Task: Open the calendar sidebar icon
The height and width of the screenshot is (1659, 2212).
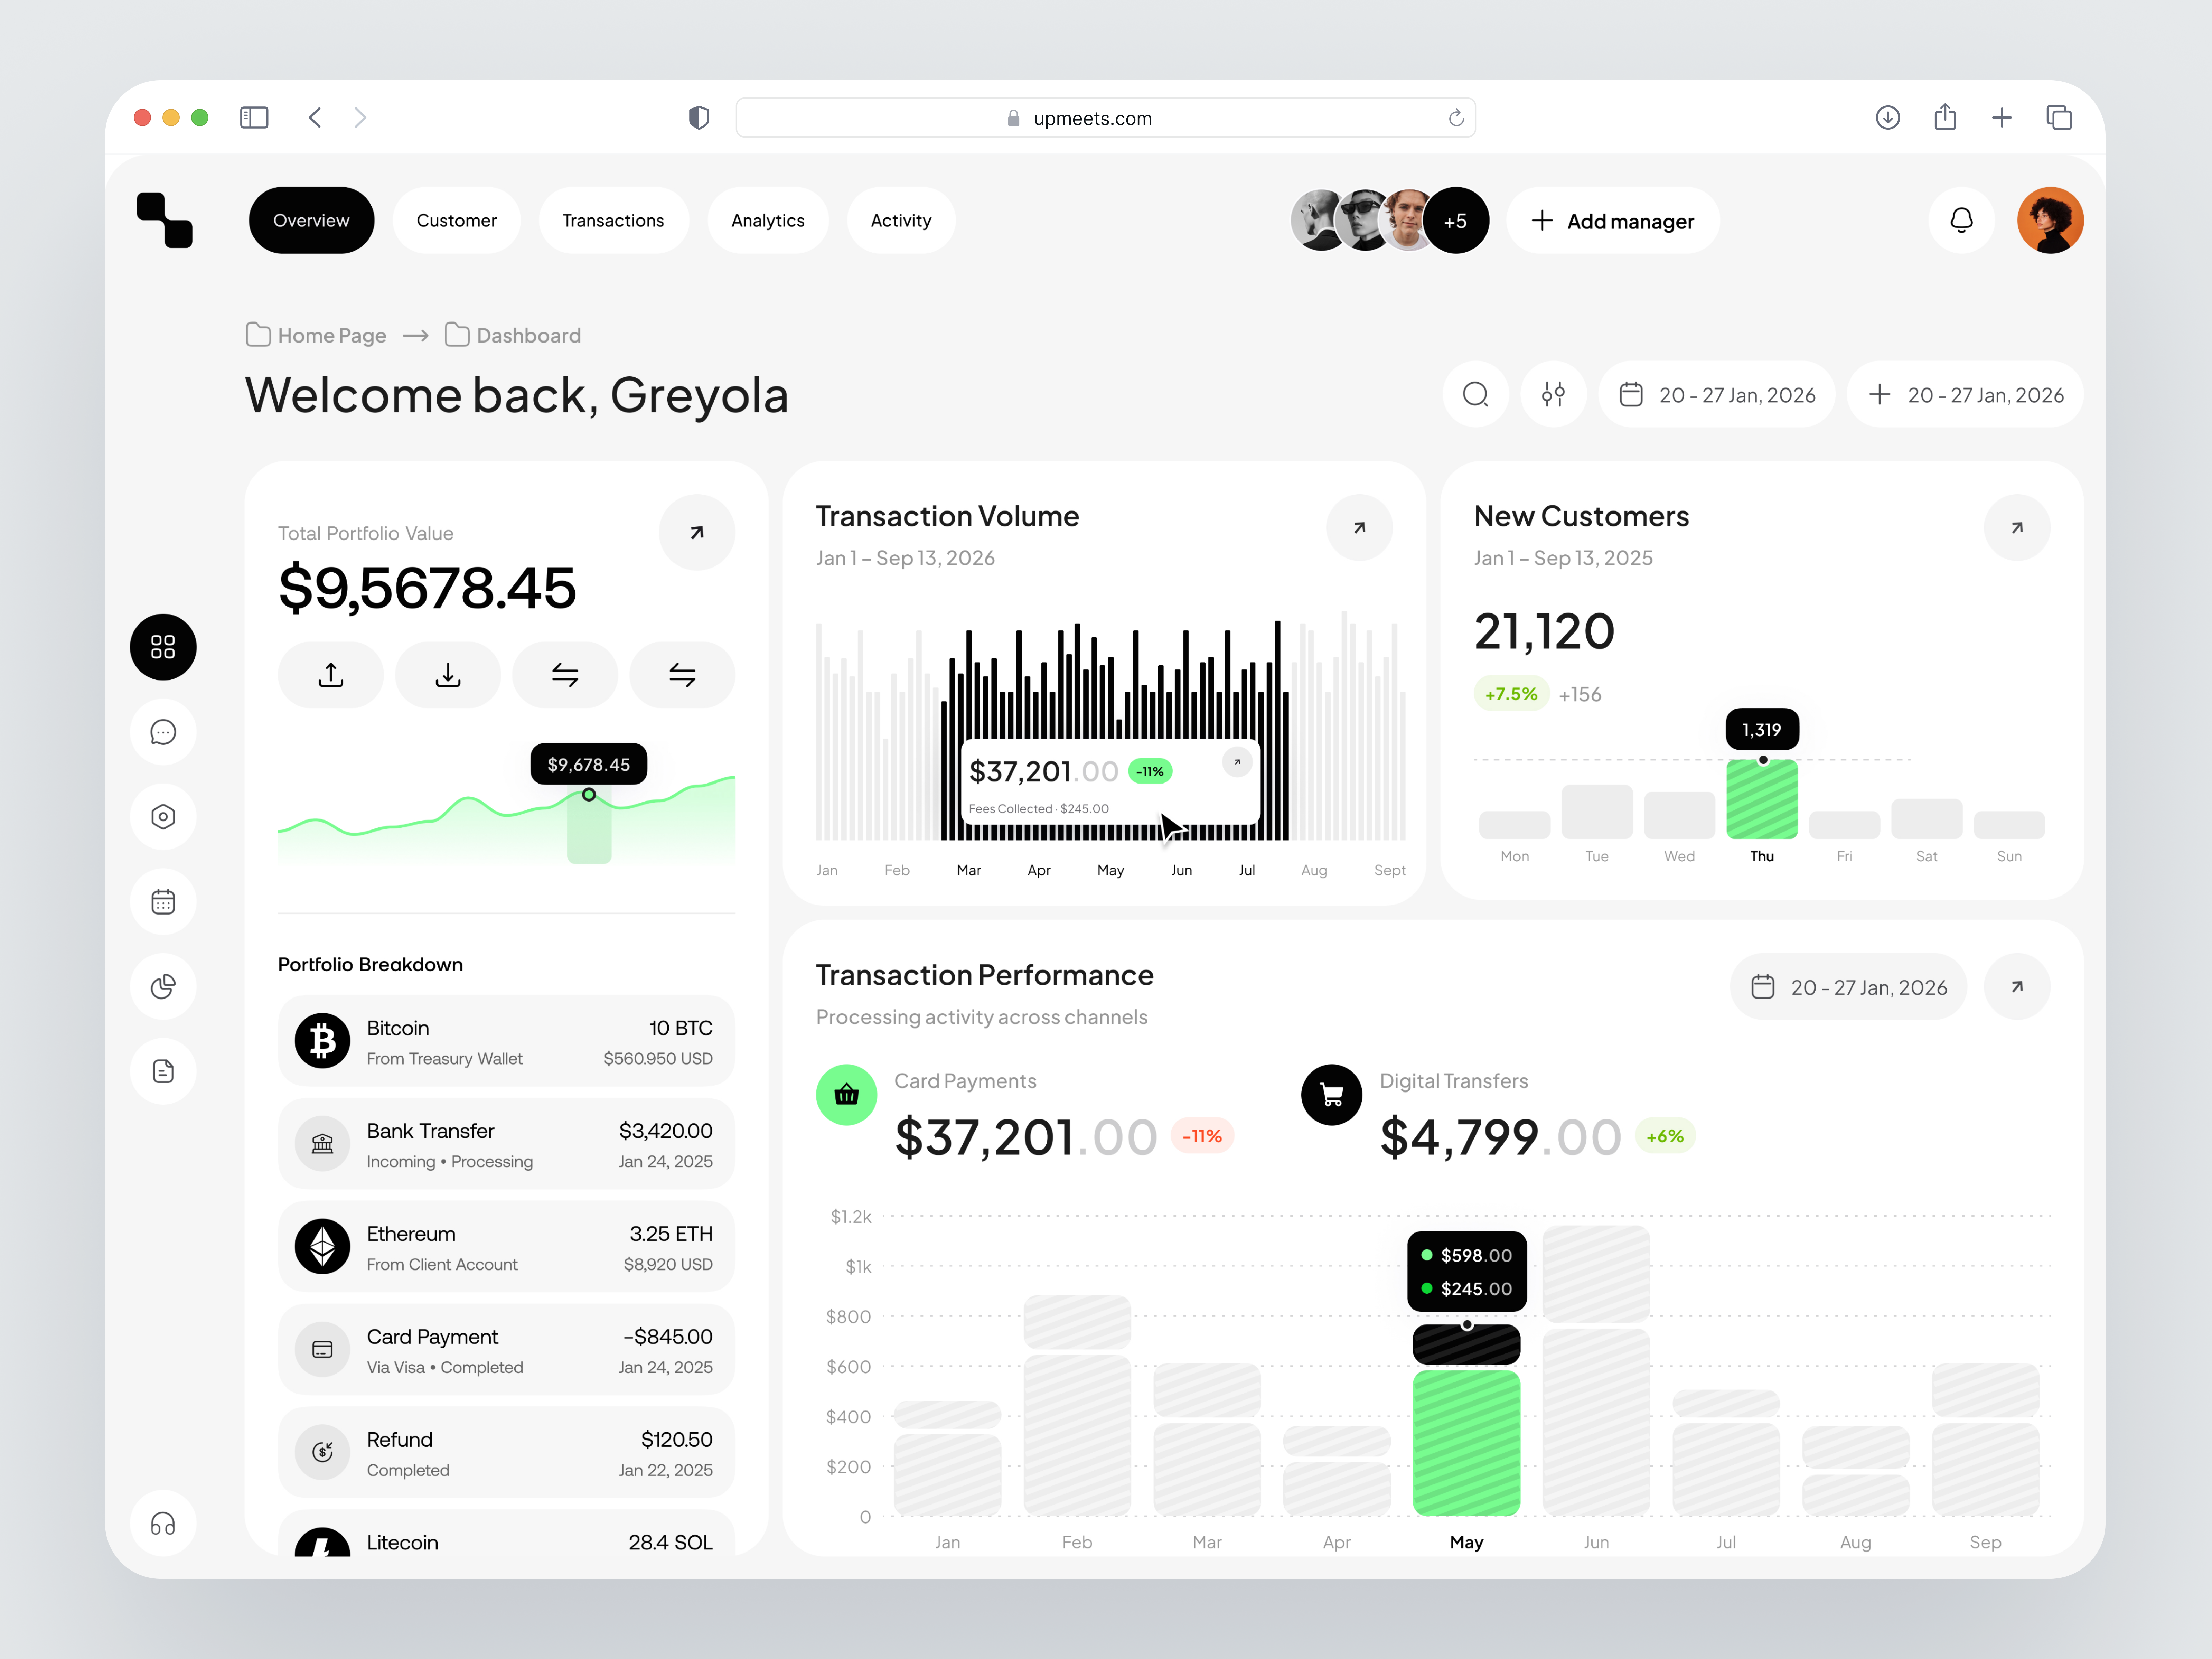Action: click(163, 902)
